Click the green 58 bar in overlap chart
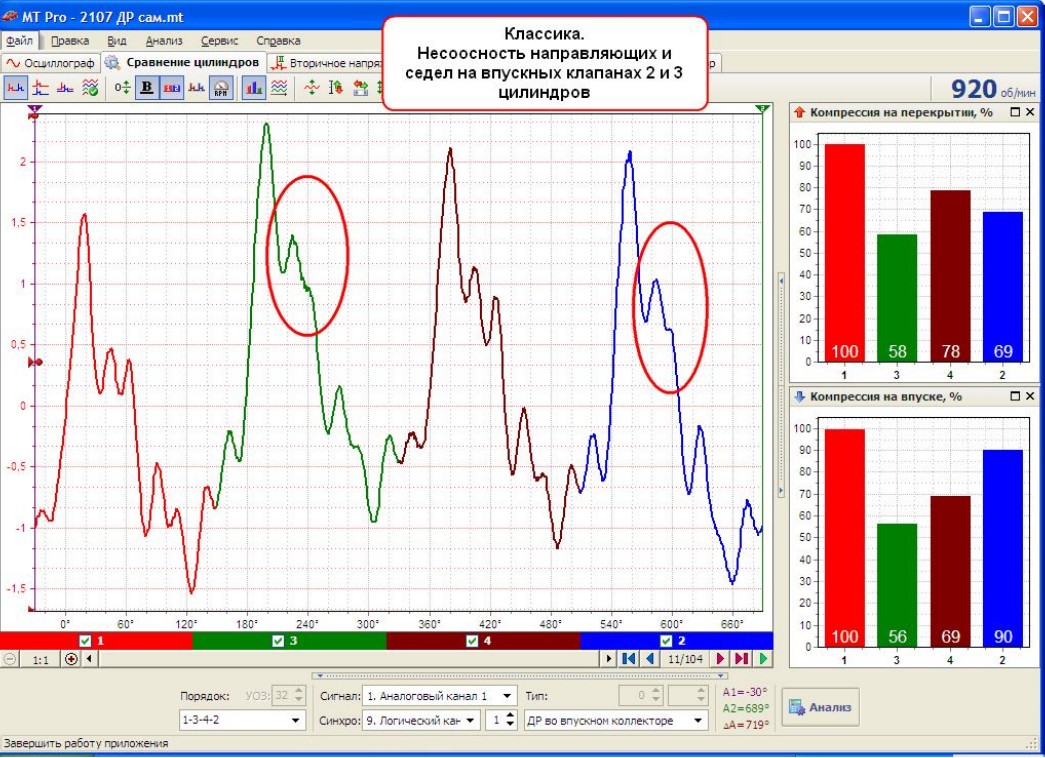The width and height of the screenshot is (1045, 758). pos(897,298)
